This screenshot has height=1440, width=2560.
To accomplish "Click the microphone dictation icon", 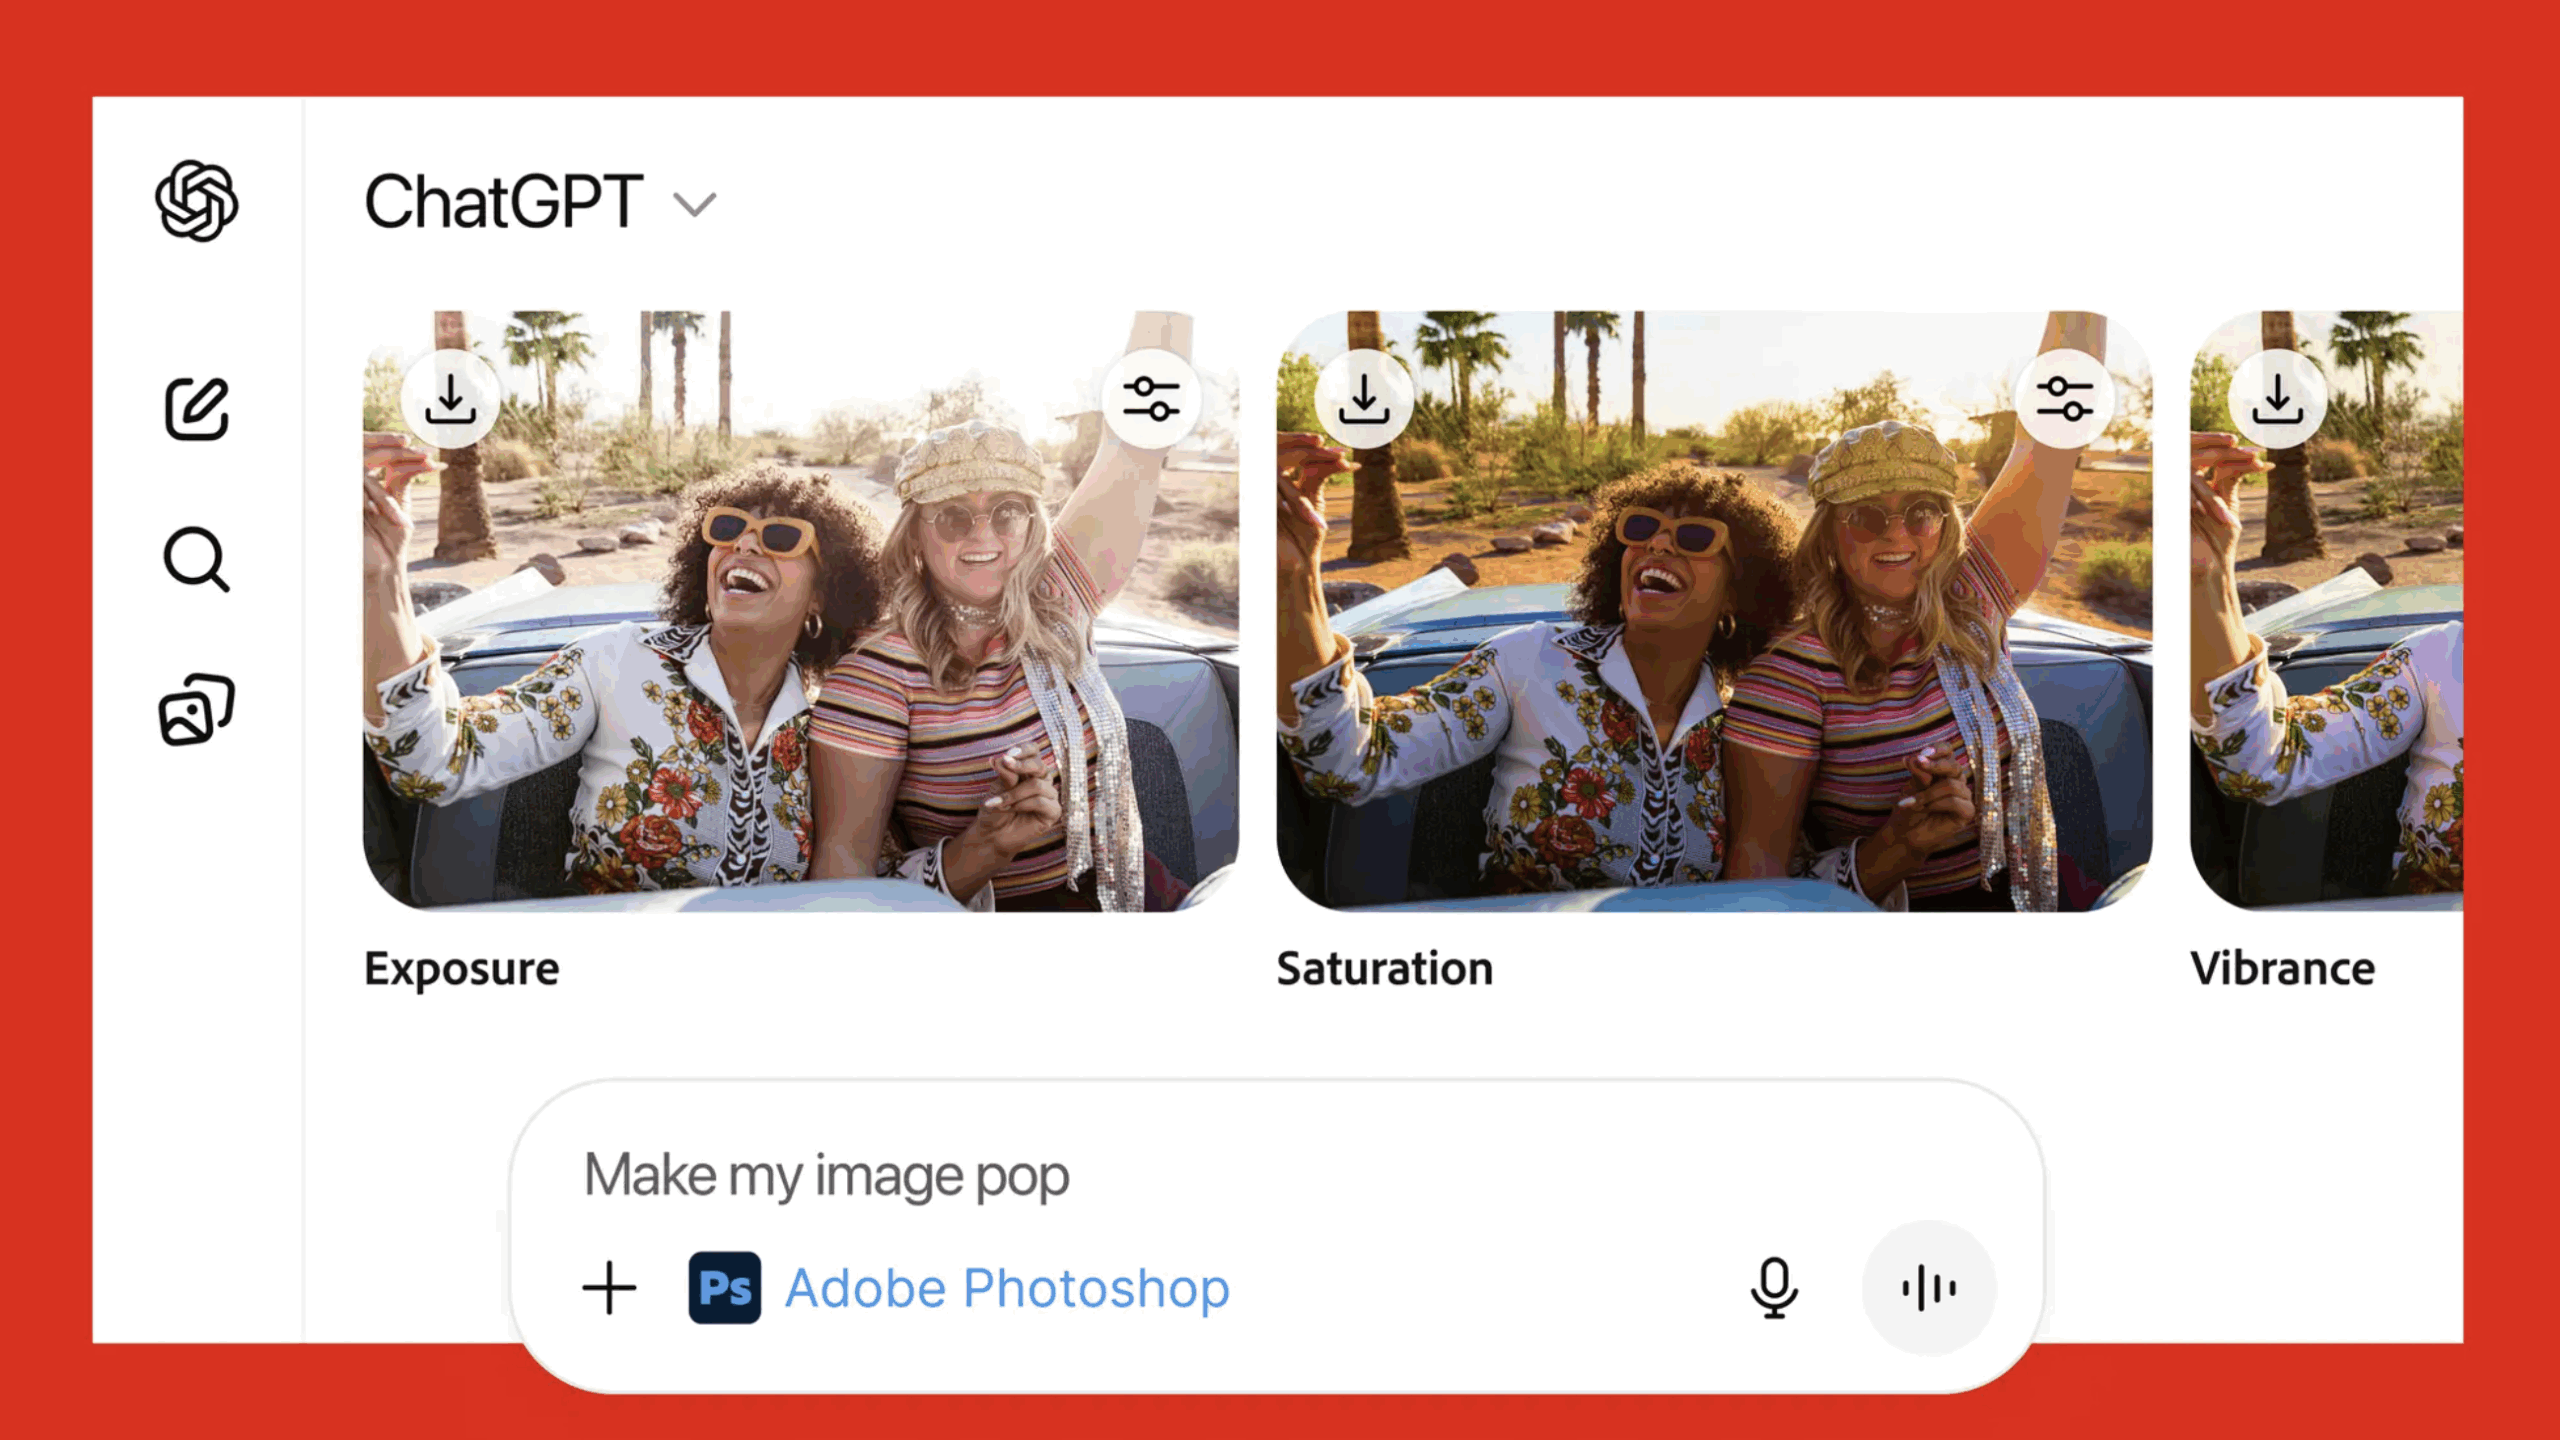I will pos(1774,1288).
